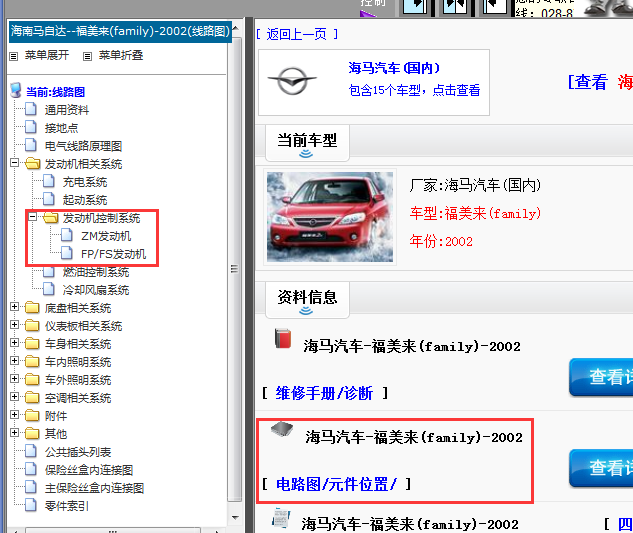The image size is (633, 533).
Task: Click the red Haima Family car thumbnail
Action: point(330,217)
